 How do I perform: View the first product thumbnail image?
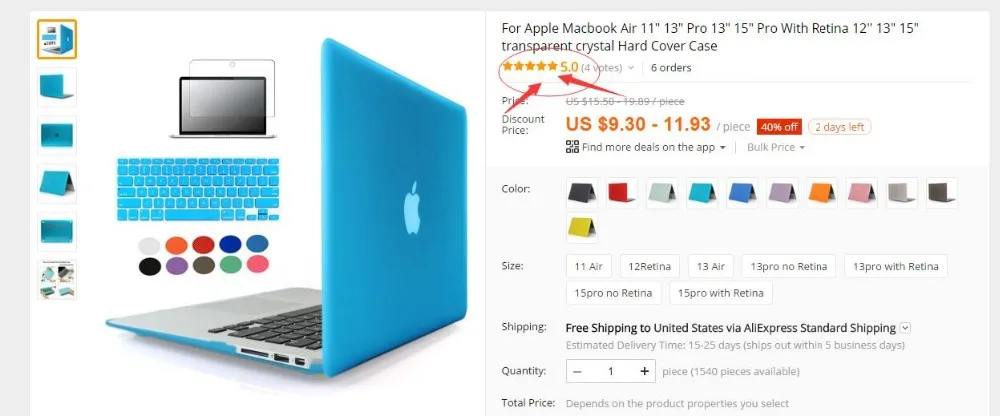click(57, 39)
